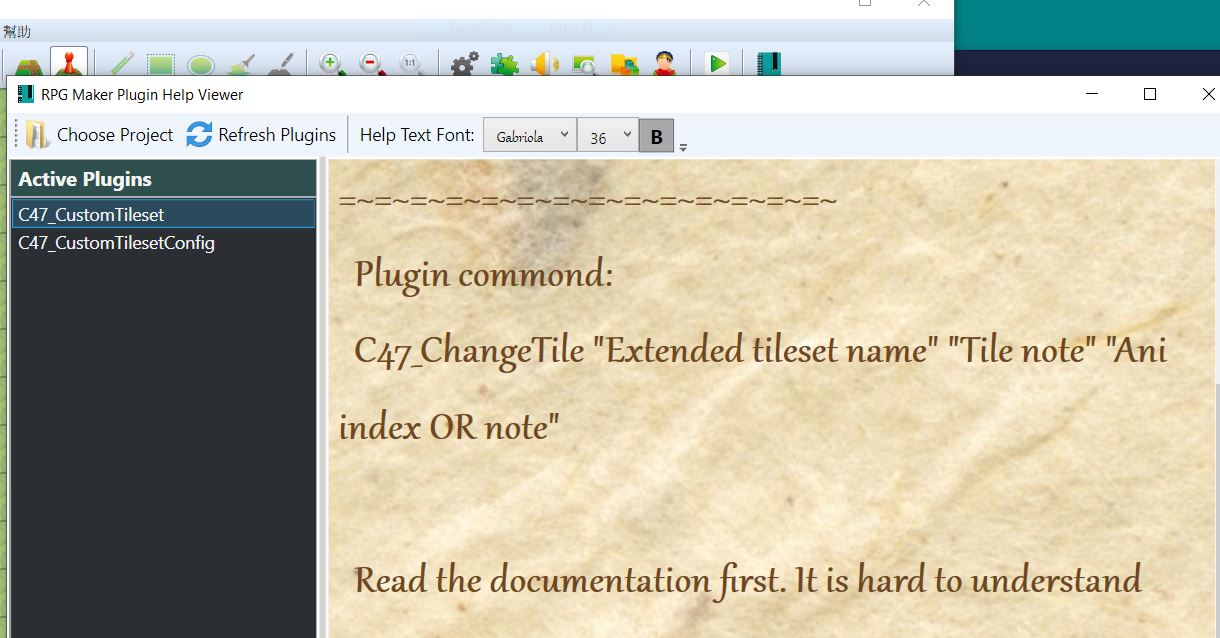Click the Active Plugins header
This screenshot has height=638, width=1220.
[x=163, y=179]
